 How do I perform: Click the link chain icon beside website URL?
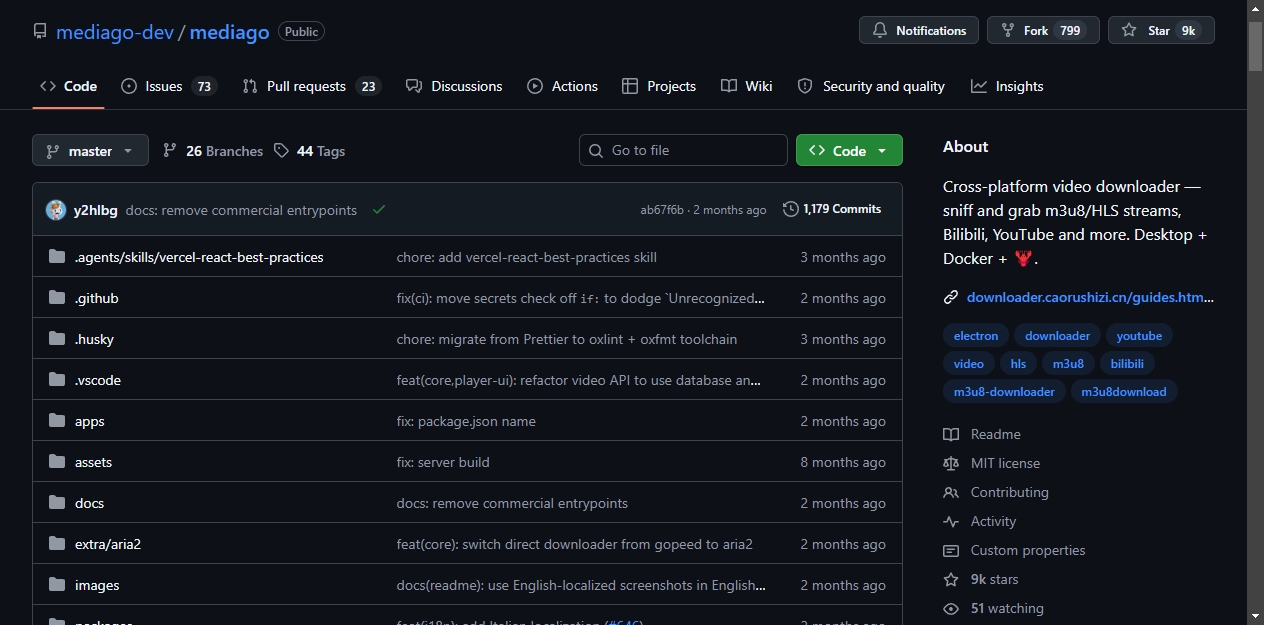click(x=951, y=297)
